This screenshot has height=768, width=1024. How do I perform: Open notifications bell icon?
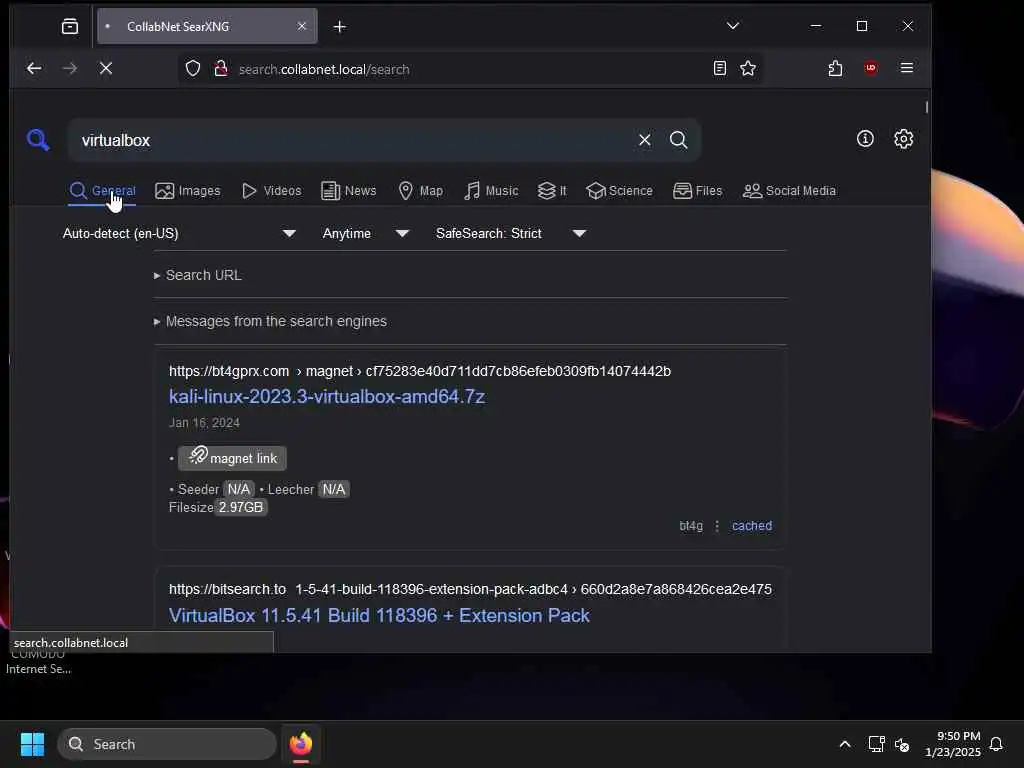[996, 744]
